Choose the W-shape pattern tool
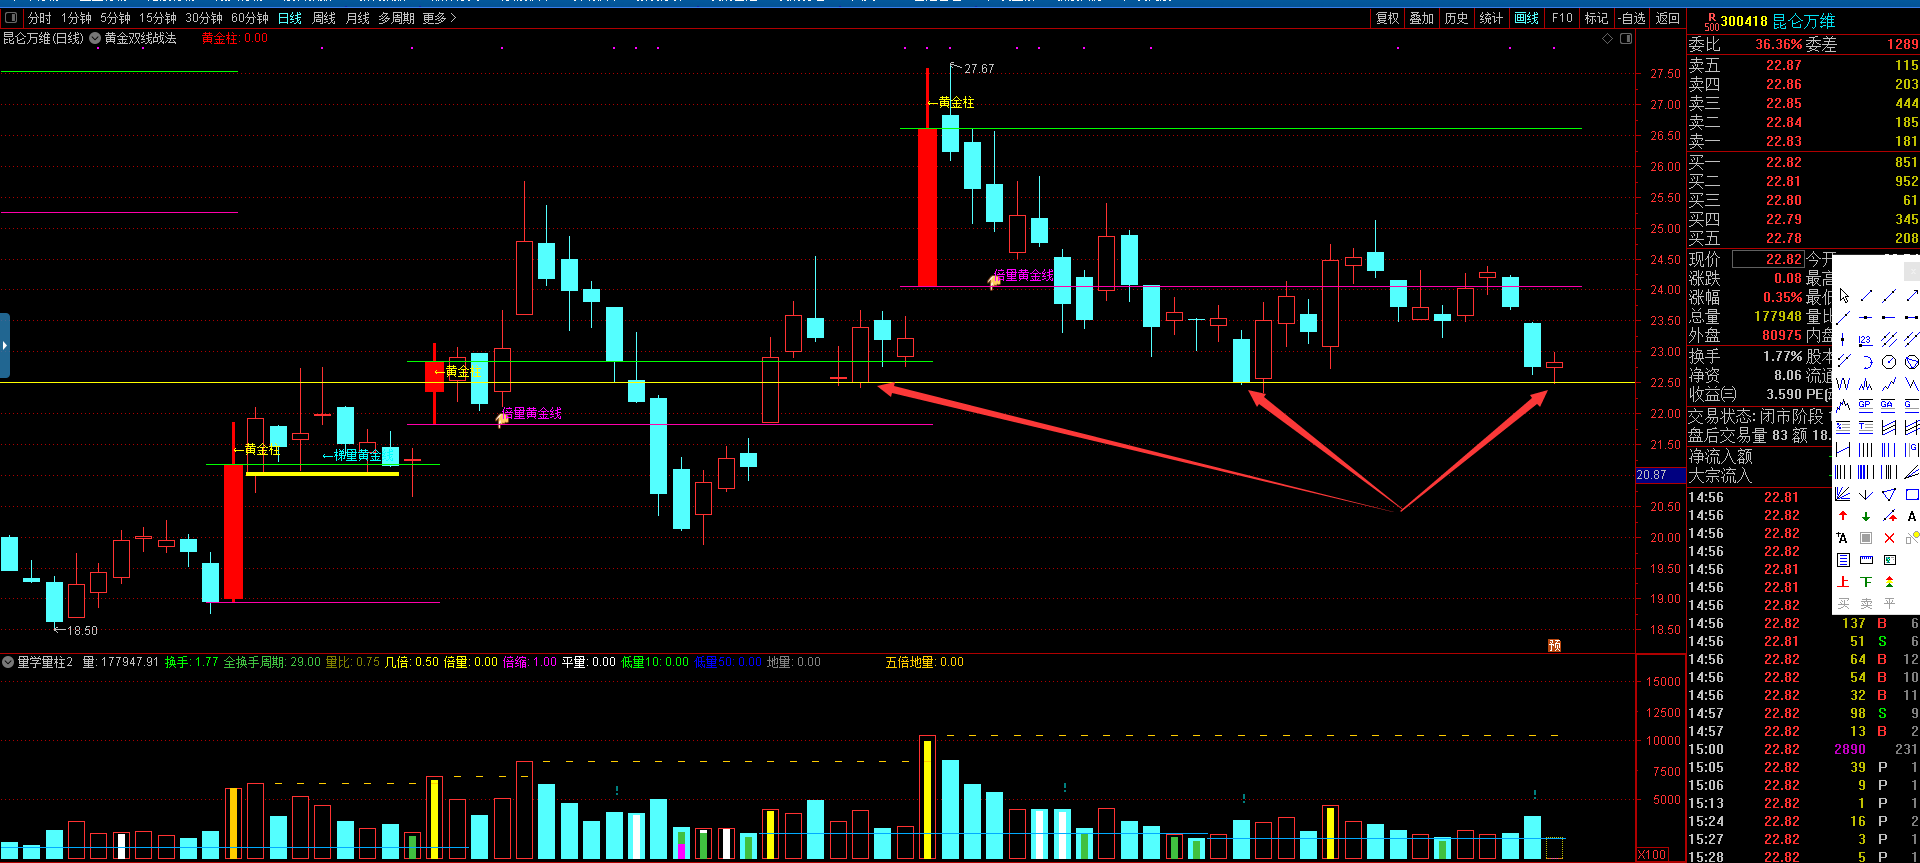Viewport: 1920px width, 863px height. tap(1844, 384)
